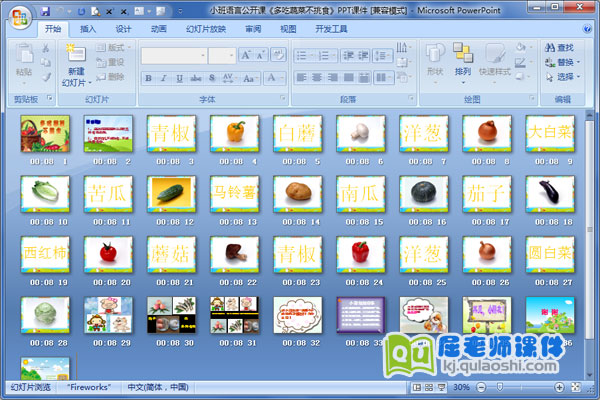Switch to normal view in status bar
Screen dimensions: 600x400
click(414, 387)
